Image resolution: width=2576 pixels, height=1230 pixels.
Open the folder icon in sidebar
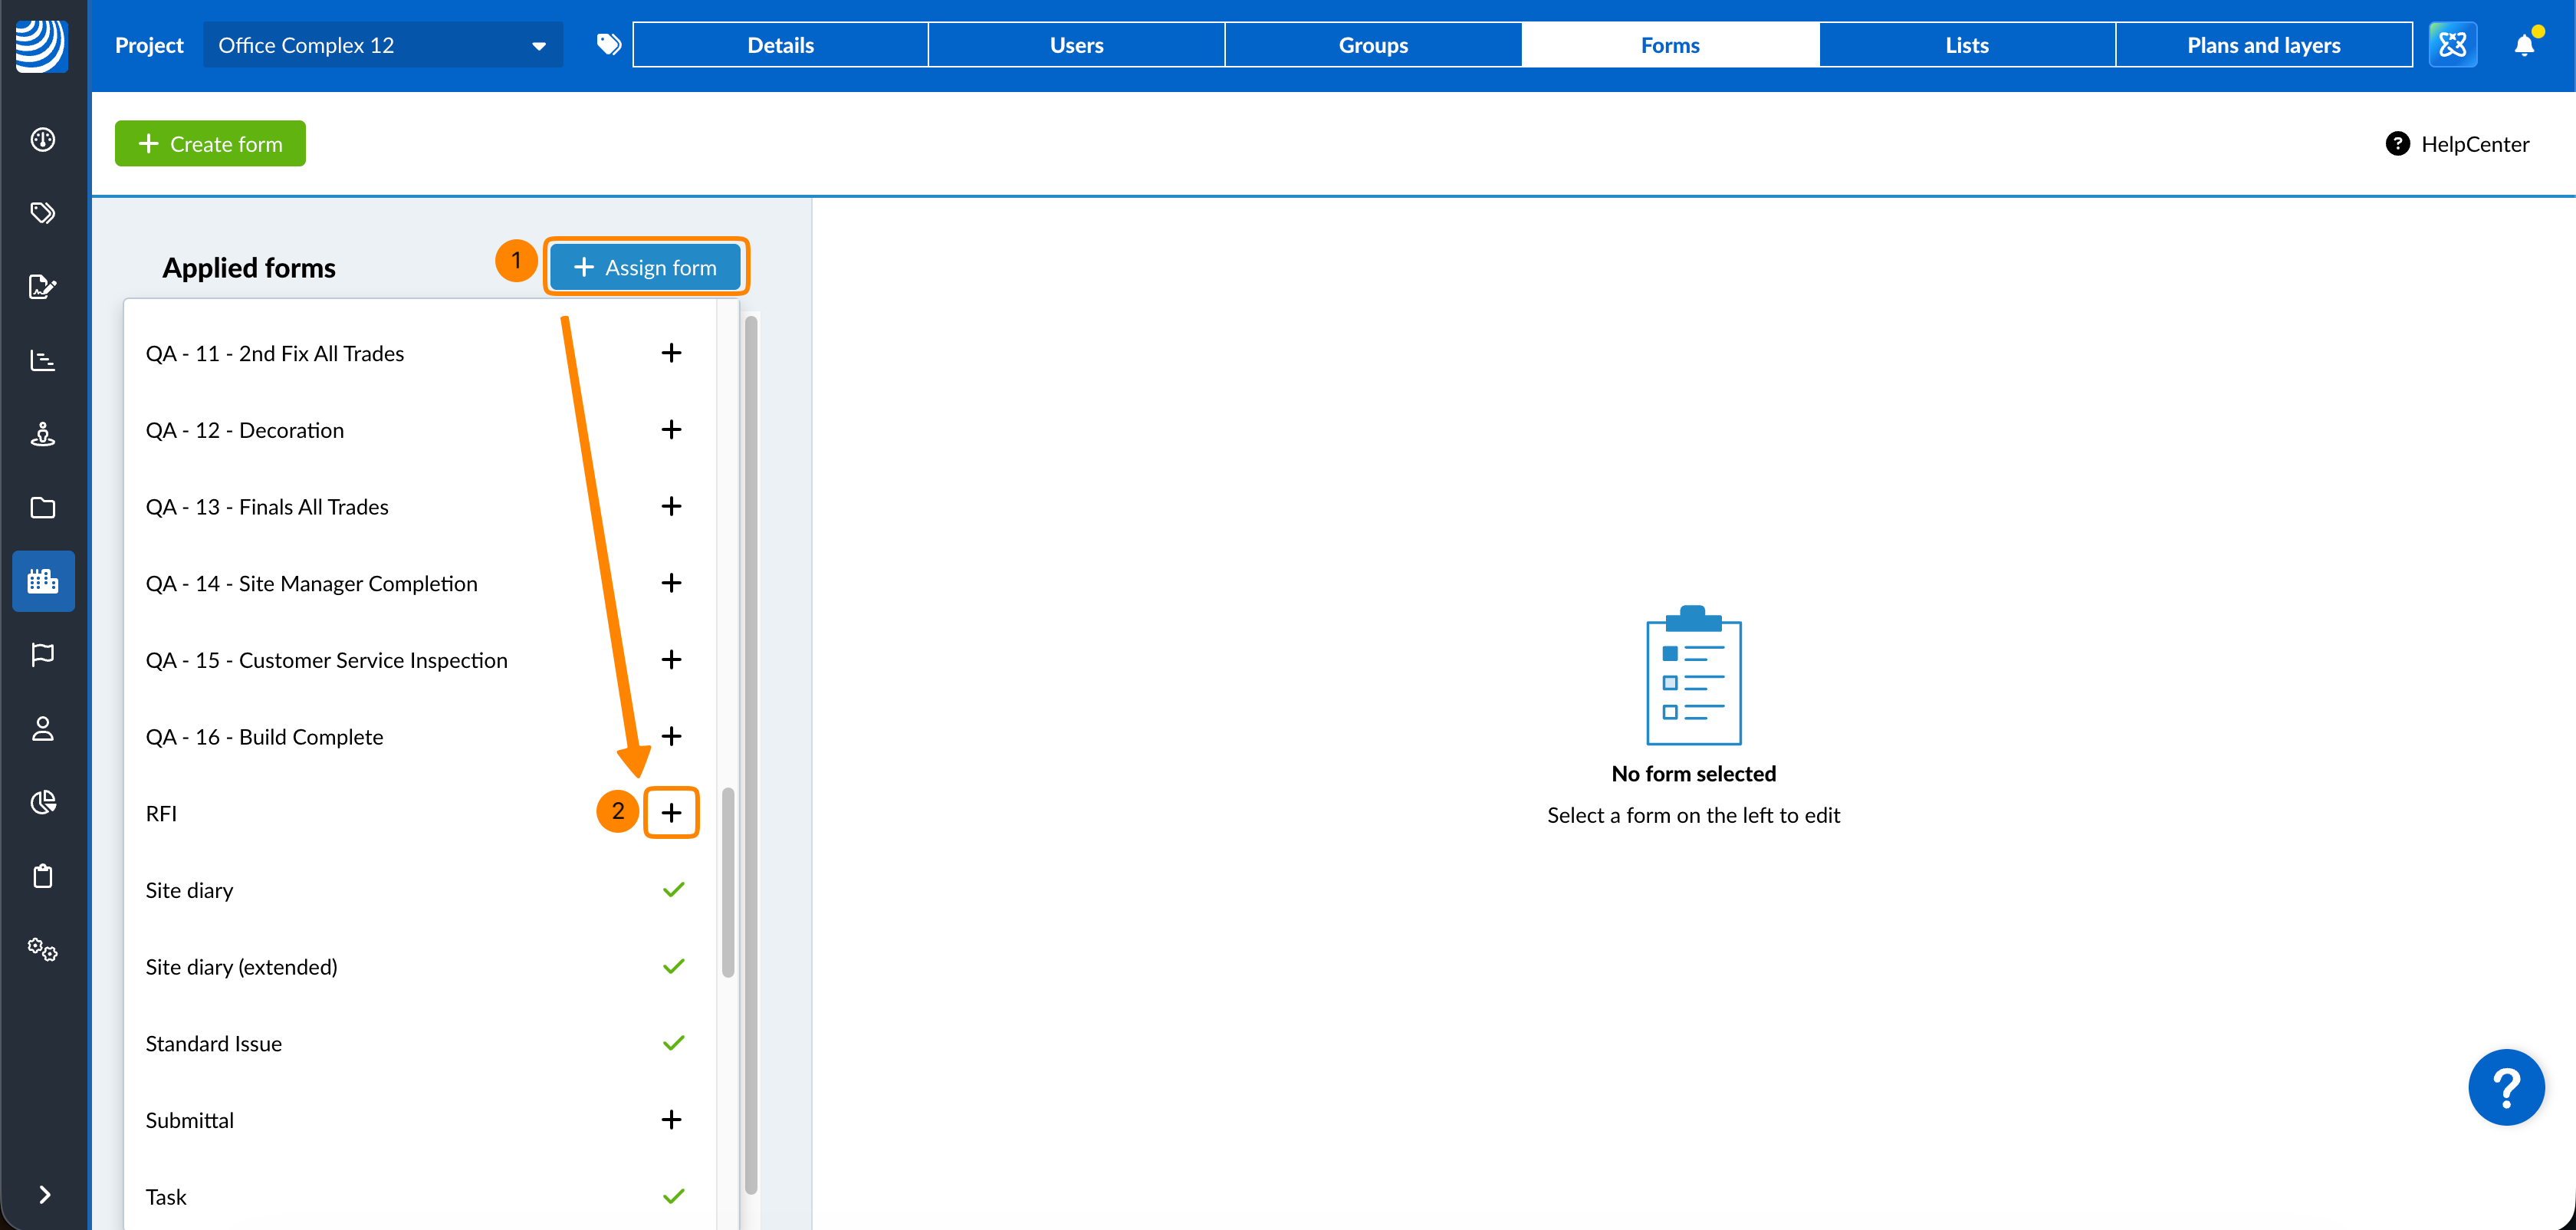coord(43,508)
